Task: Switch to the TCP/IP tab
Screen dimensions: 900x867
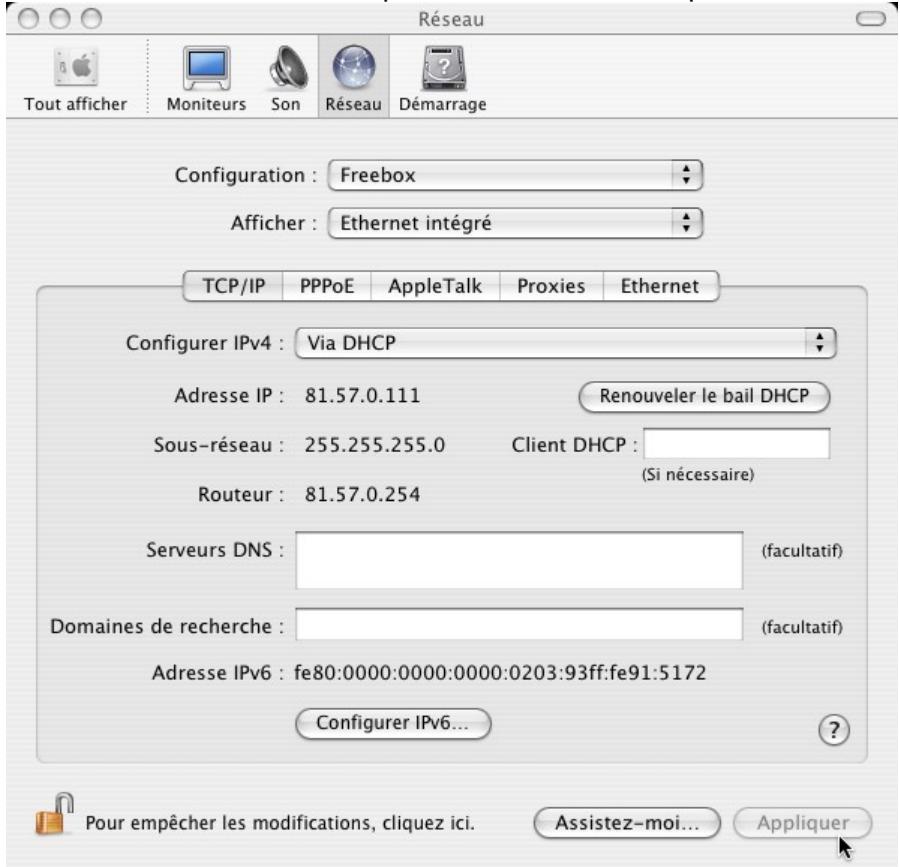Action: (233, 286)
